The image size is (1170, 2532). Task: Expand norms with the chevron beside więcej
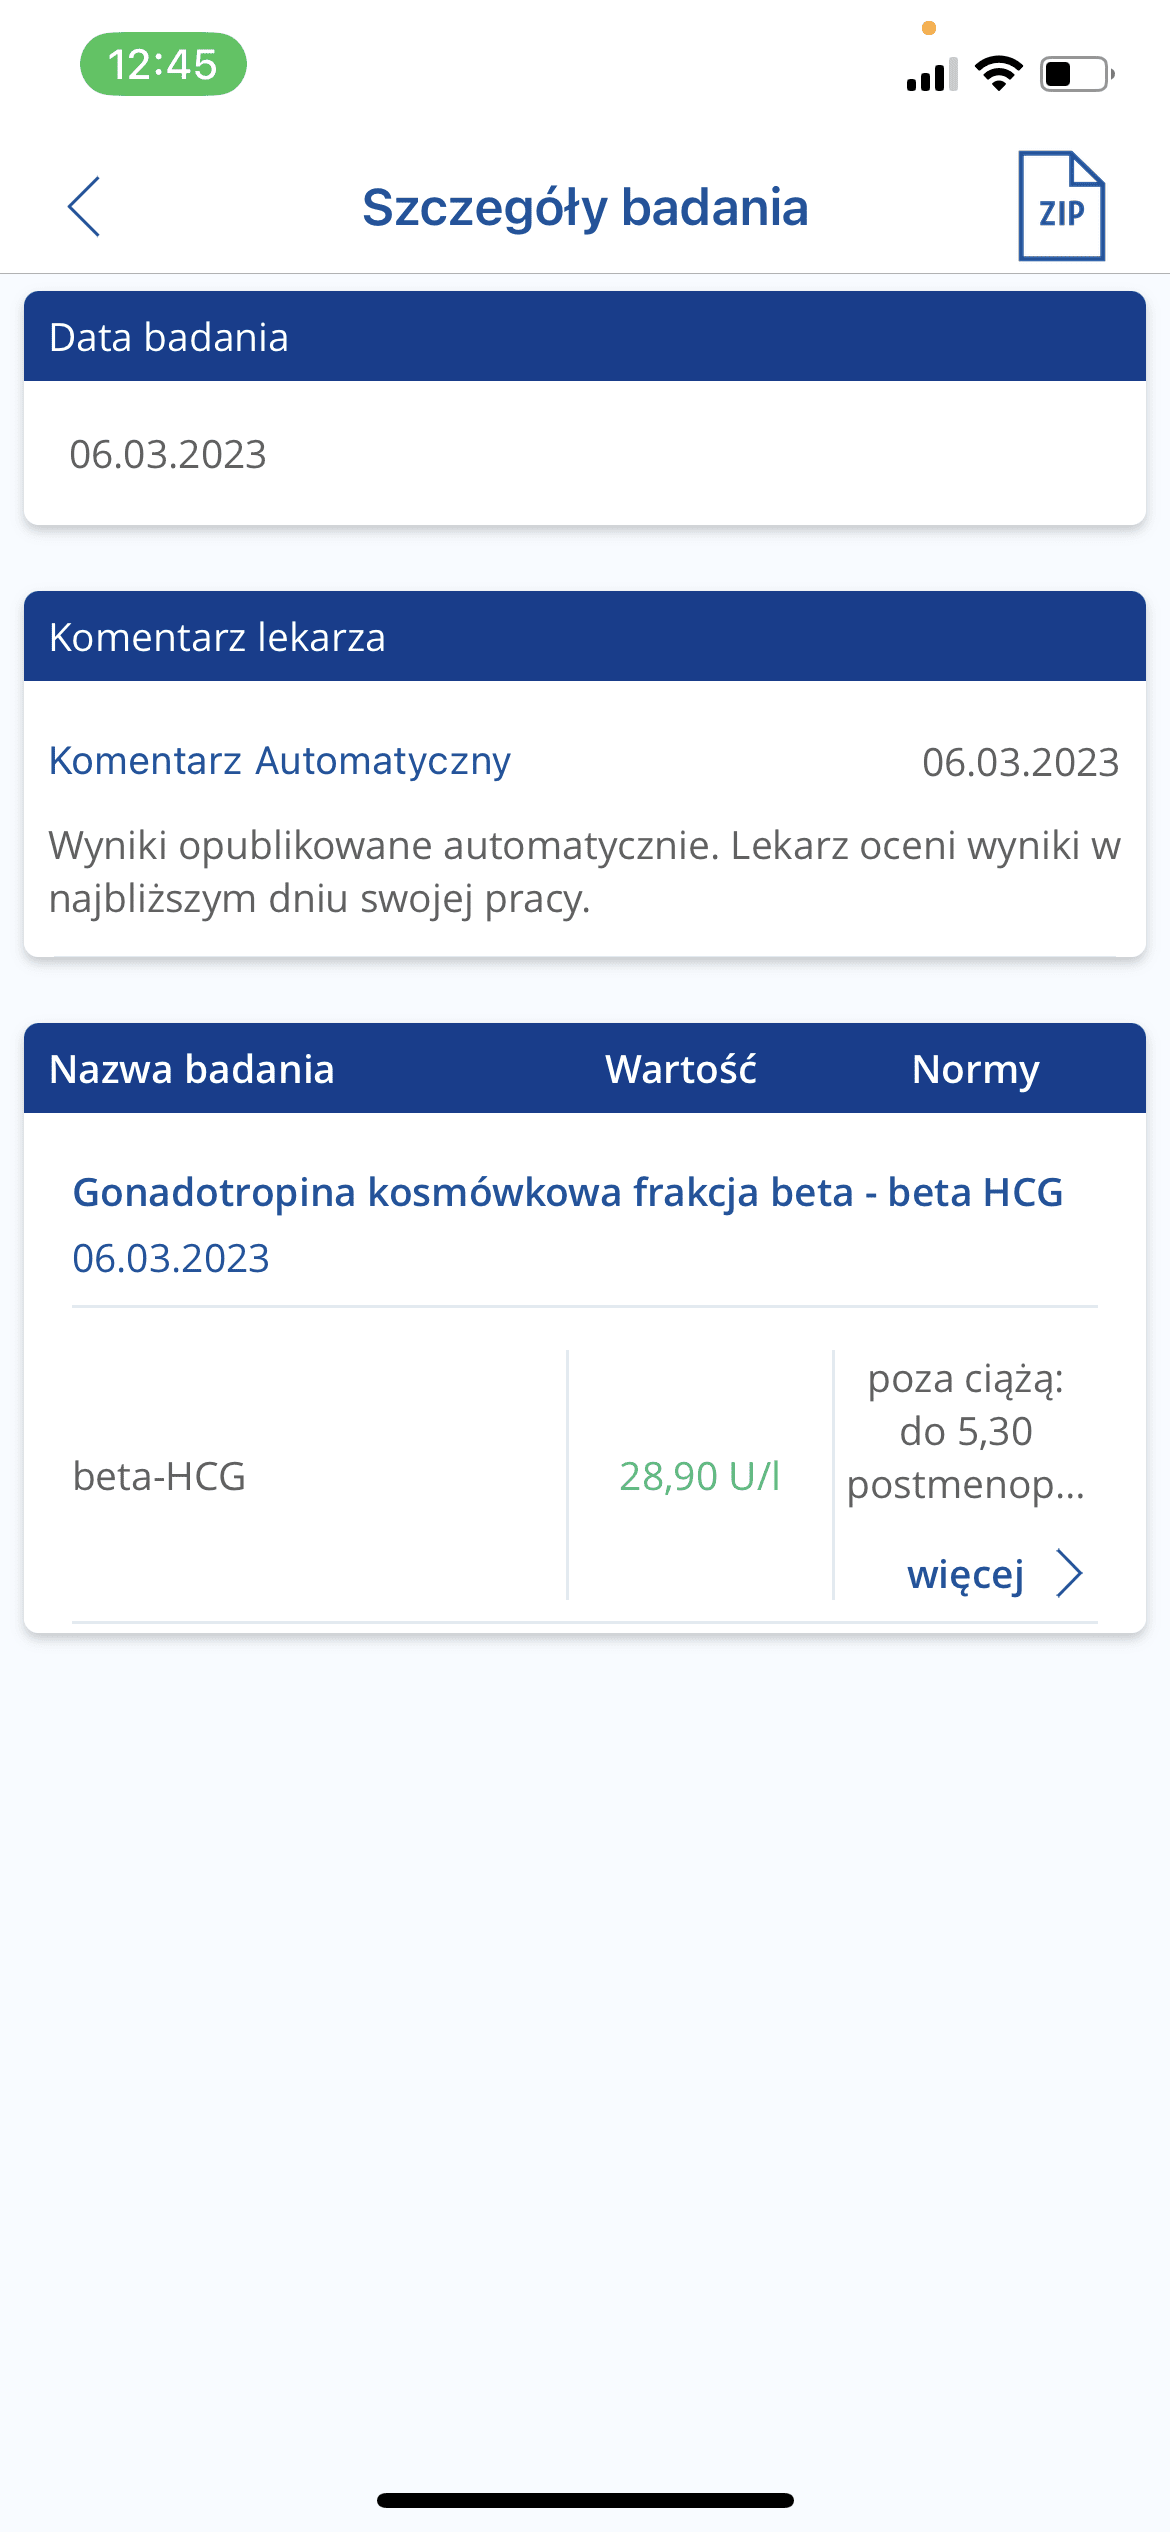(x=1070, y=1574)
